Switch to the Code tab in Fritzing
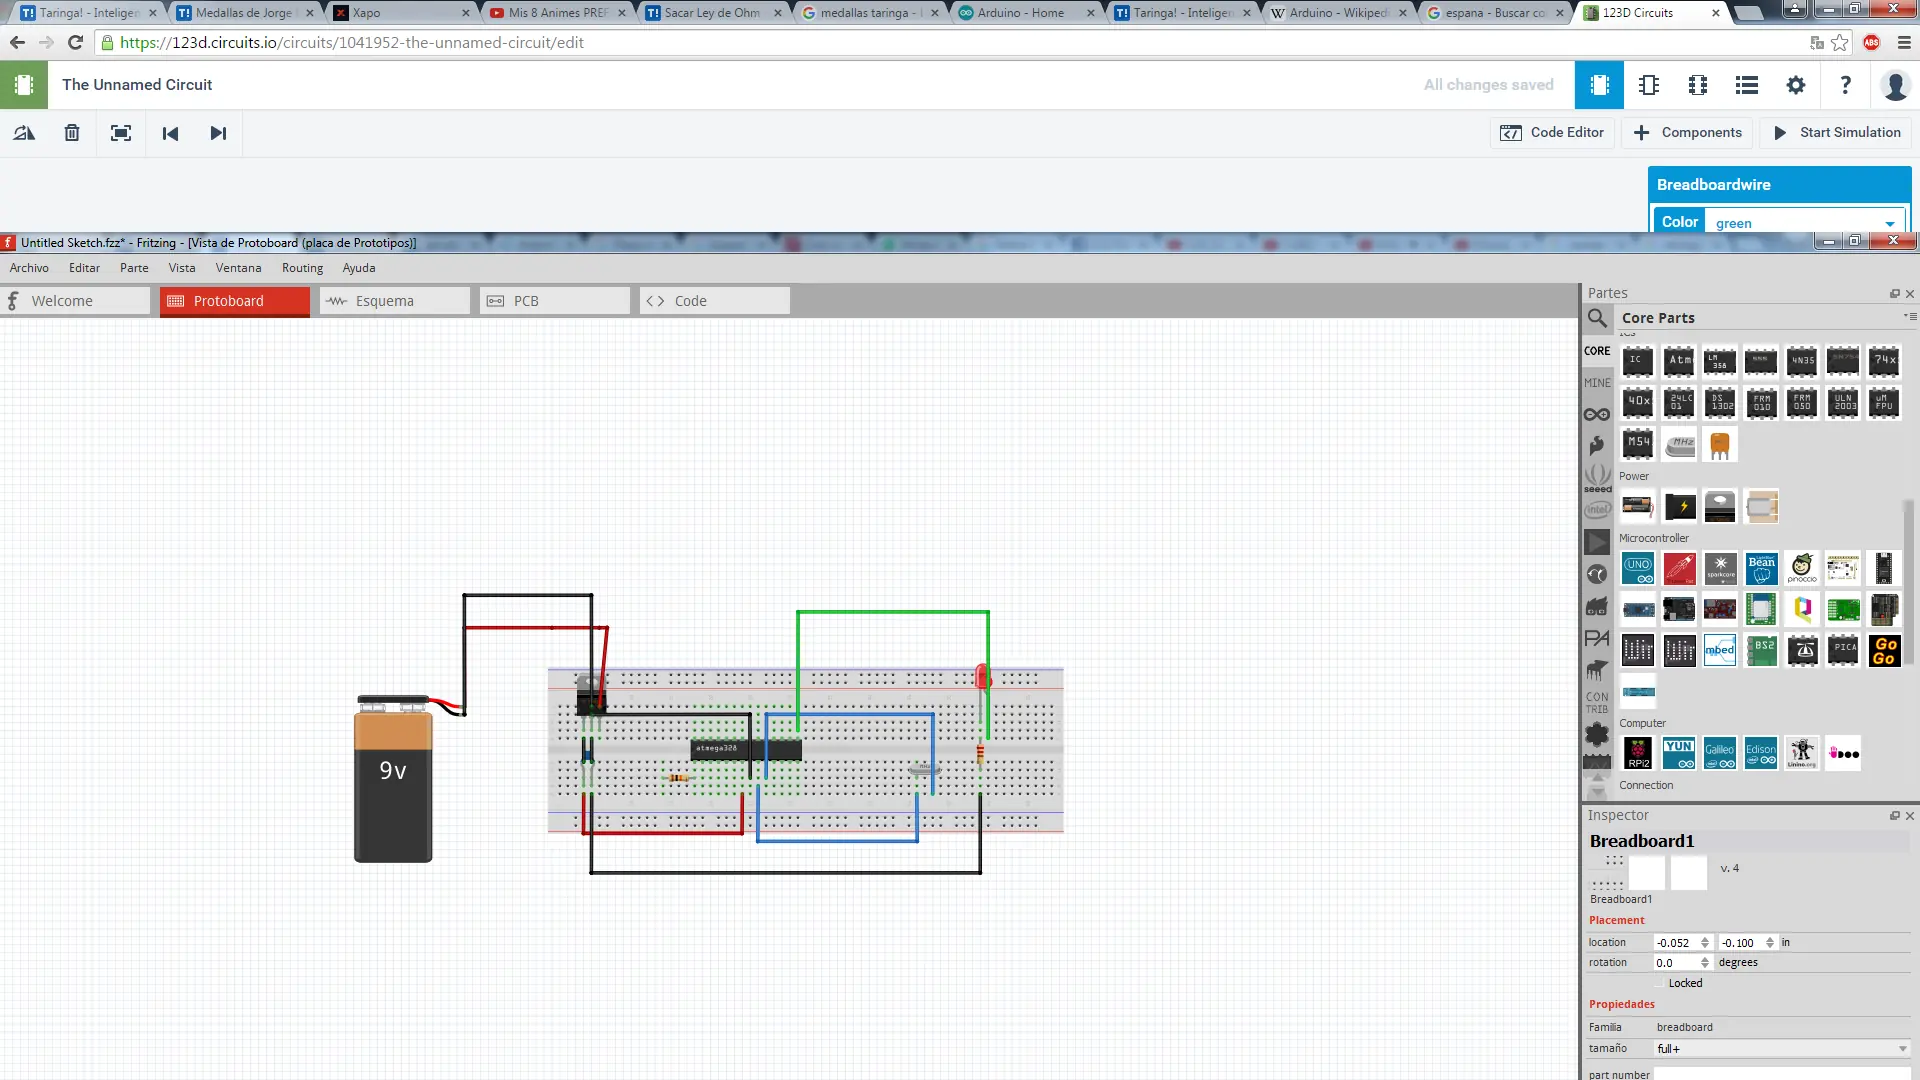This screenshot has height=1080, width=1920. point(715,301)
